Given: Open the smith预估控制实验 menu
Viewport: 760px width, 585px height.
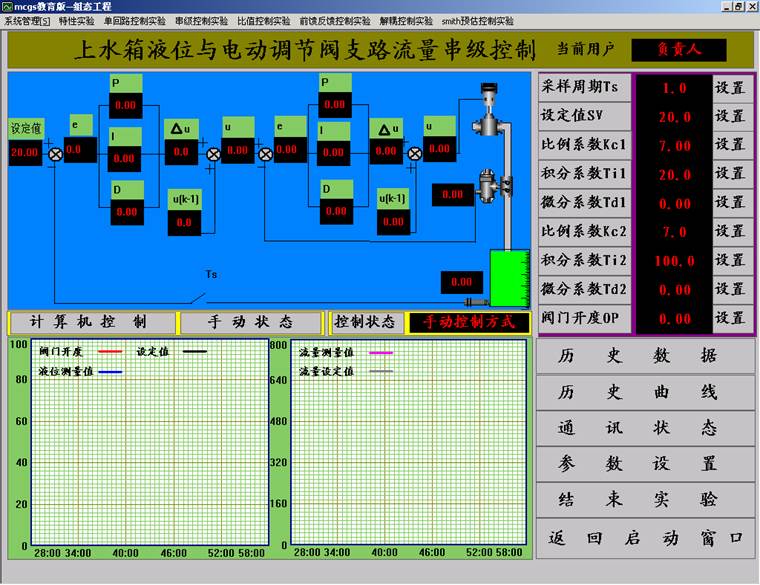Looking at the screenshot, I should coord(477,20).
